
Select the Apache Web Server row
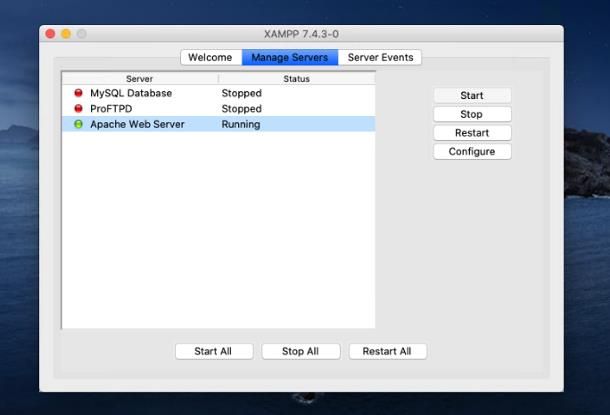pyautogui.click(x=219, y=124)
